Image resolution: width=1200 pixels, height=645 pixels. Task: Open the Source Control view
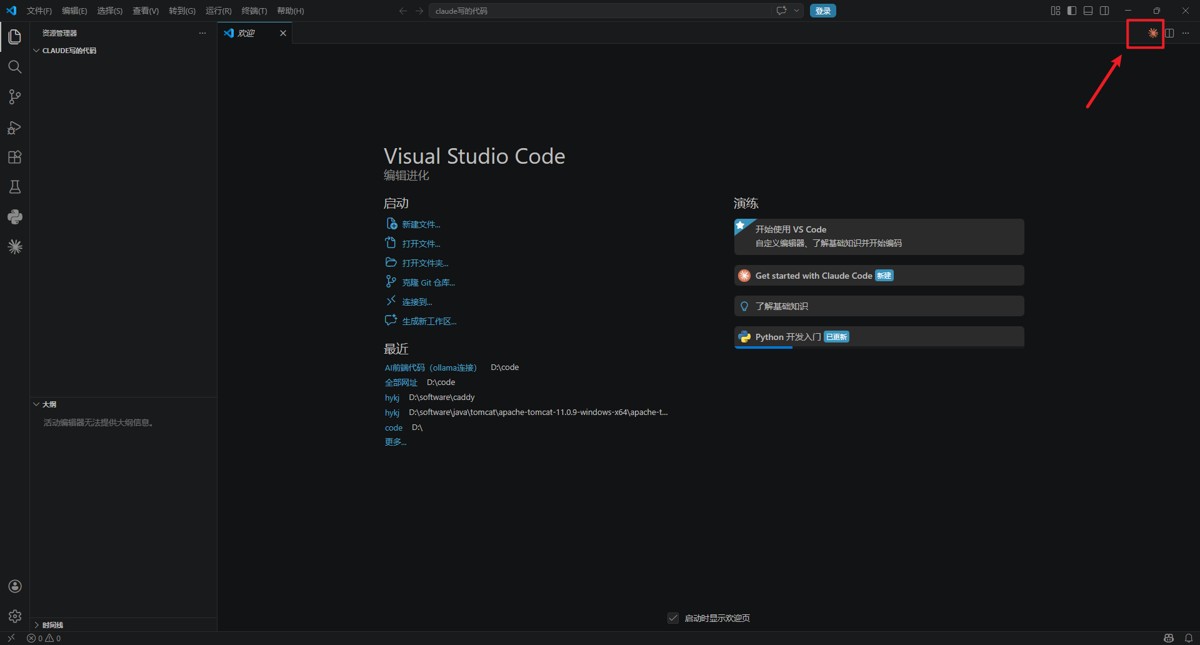15,97
